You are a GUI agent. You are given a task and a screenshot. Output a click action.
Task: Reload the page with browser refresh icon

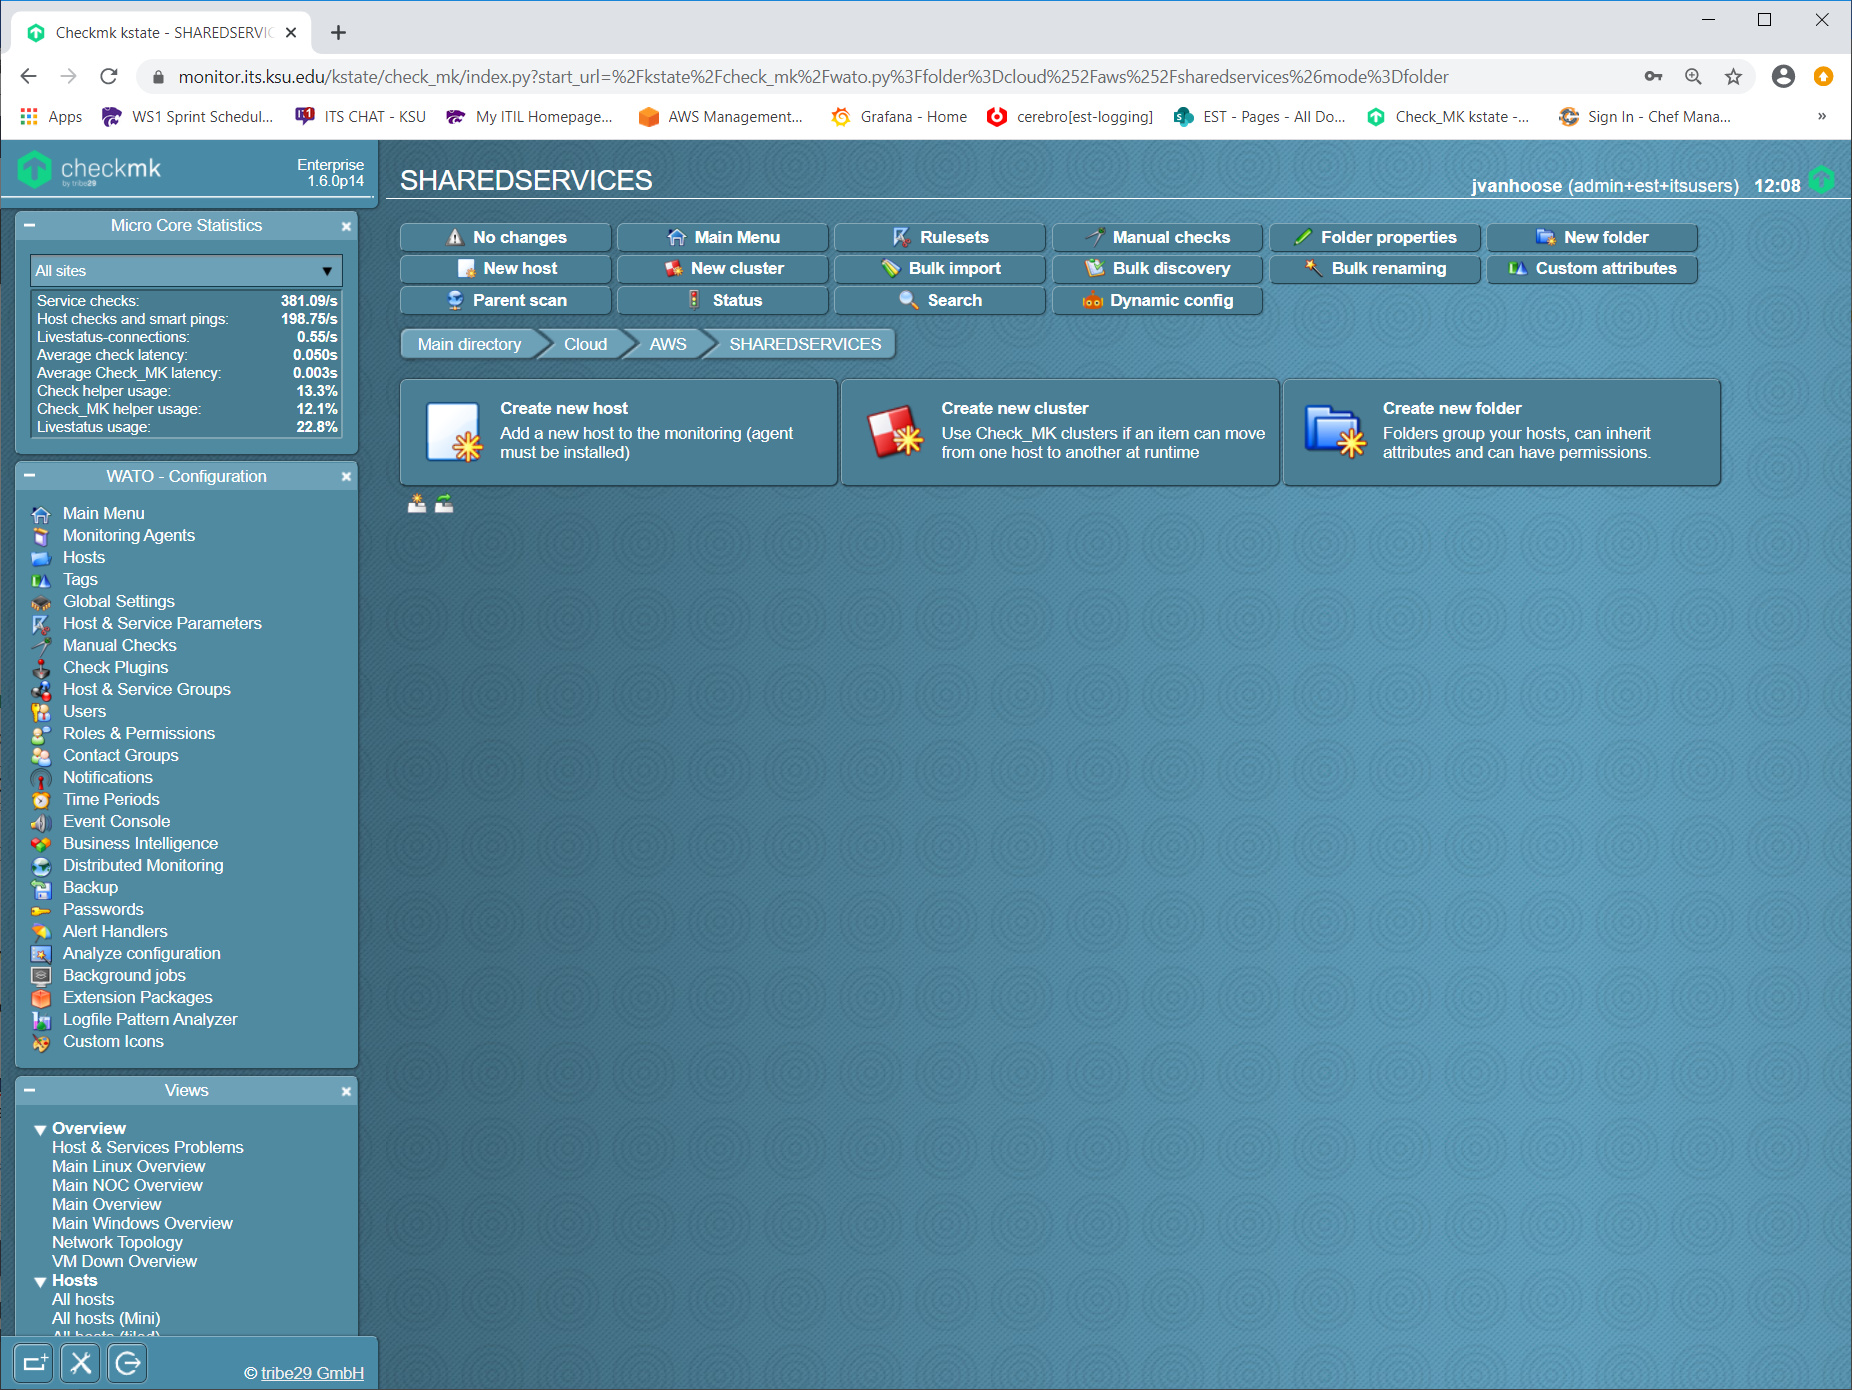pos(109,77)
